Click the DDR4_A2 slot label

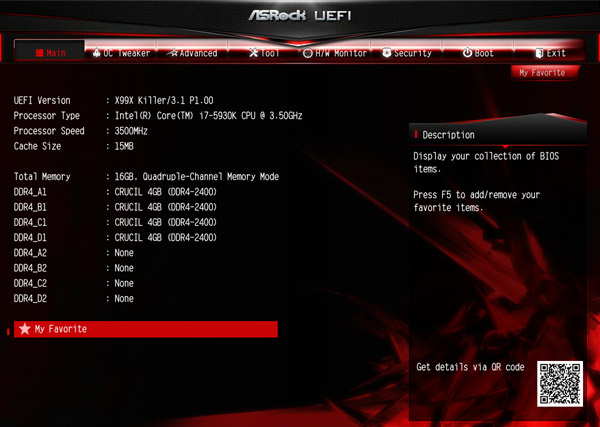pos(30,253)
